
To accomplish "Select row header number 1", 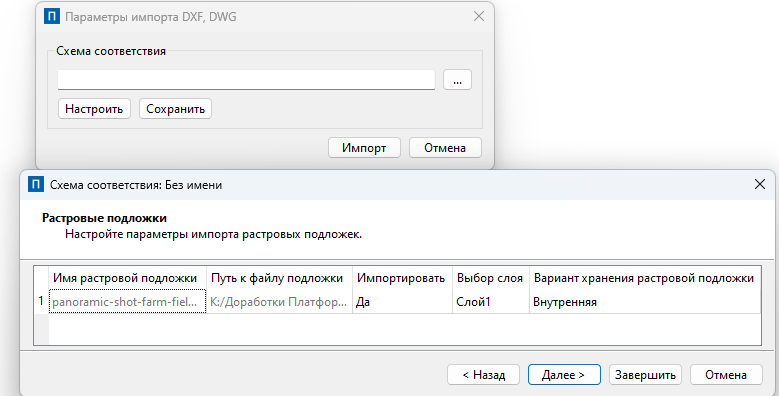I will [41, 302].
